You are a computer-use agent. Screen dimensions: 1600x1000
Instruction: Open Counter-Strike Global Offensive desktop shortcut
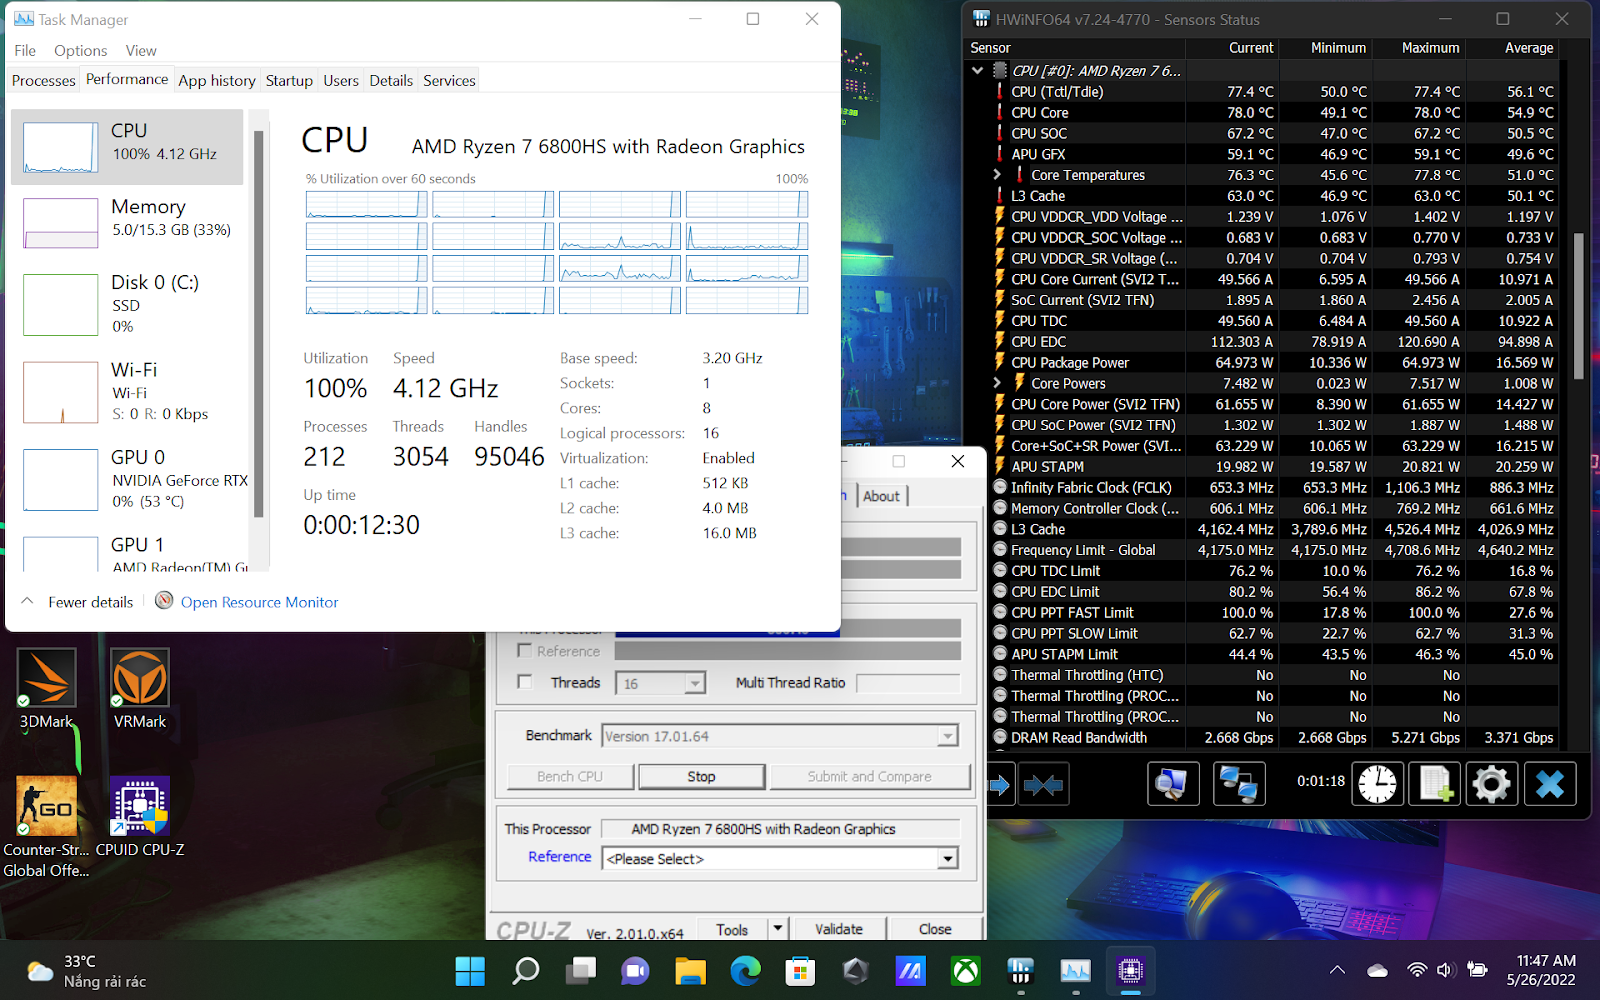(46, 826)
